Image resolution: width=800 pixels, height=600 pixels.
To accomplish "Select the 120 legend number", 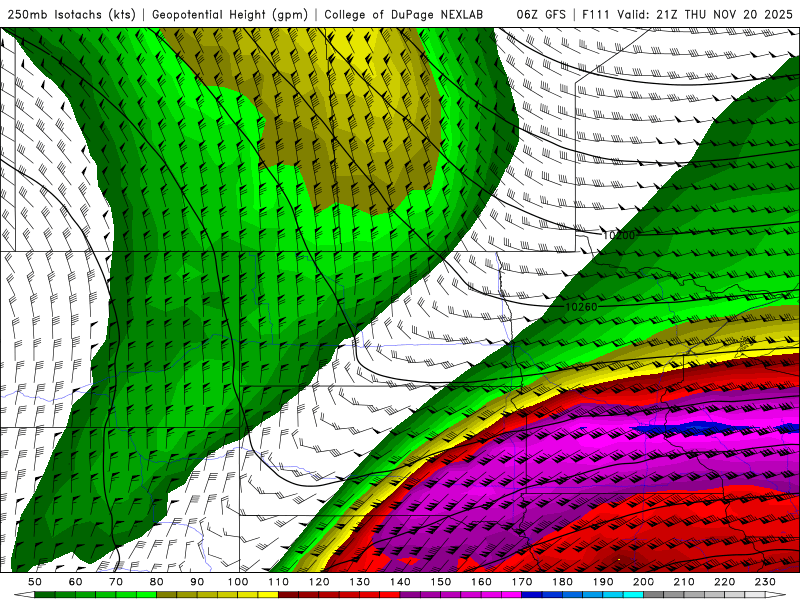I will tap(319, 582).
